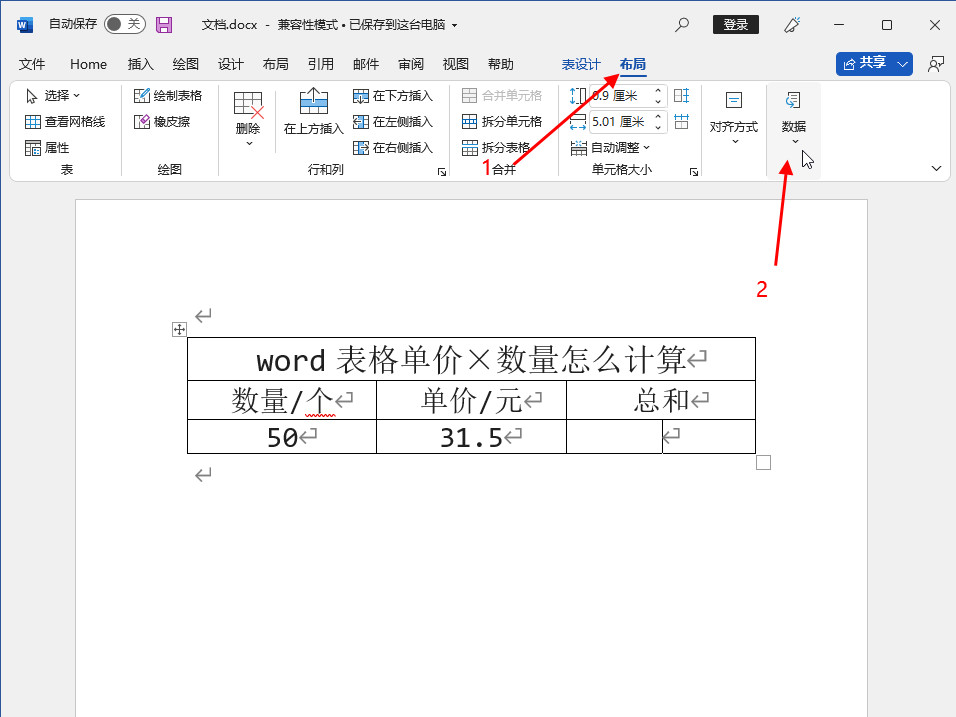Decrease column width with the down stepper
Screen dimensions: 956x717
[658, 127]
